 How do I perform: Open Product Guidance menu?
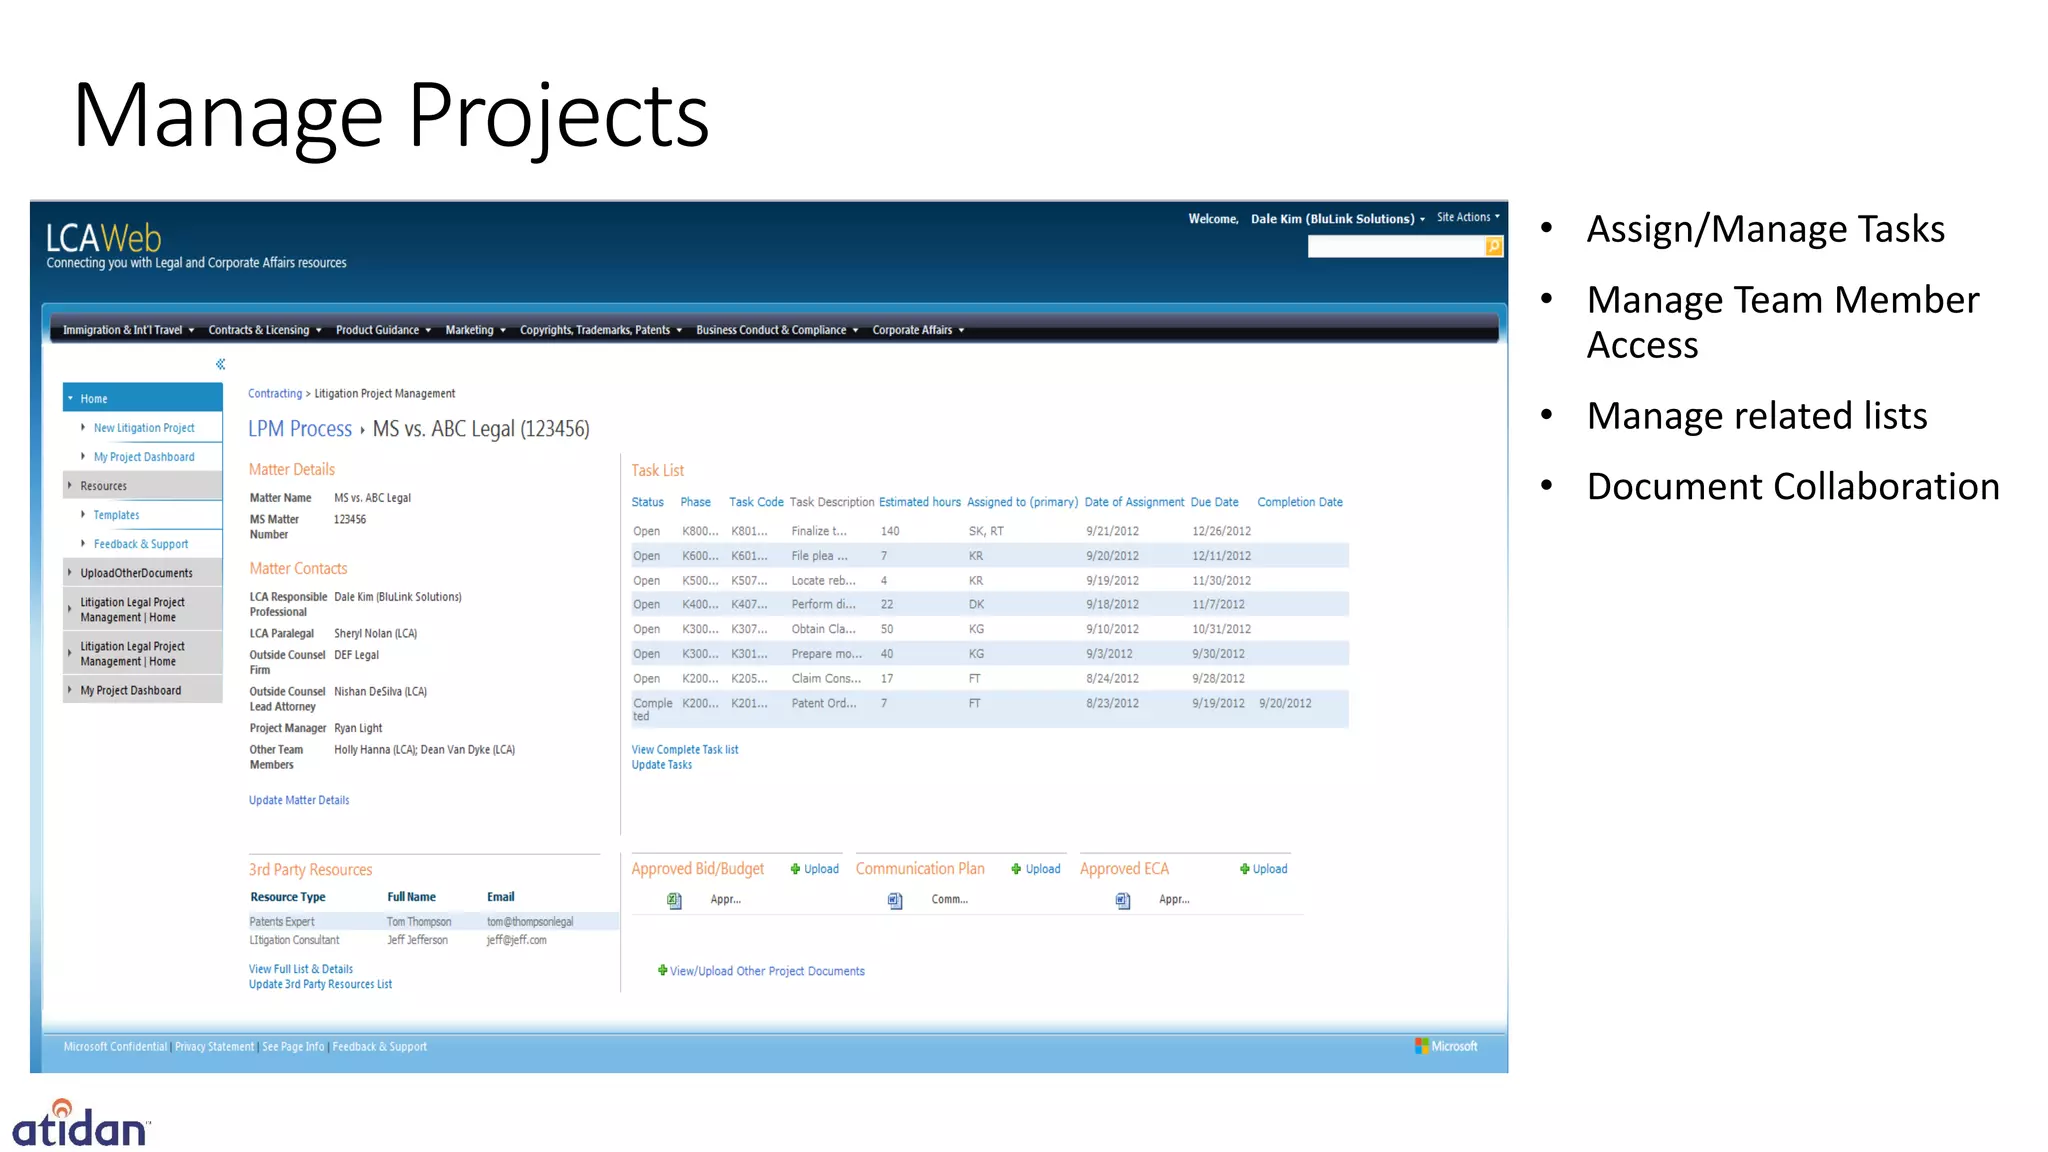[383, 330]
